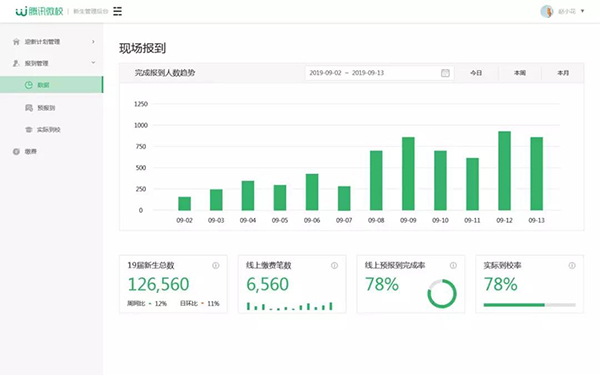Select the 本周 time range tab

pyautogui.click(x=520, y=73)
